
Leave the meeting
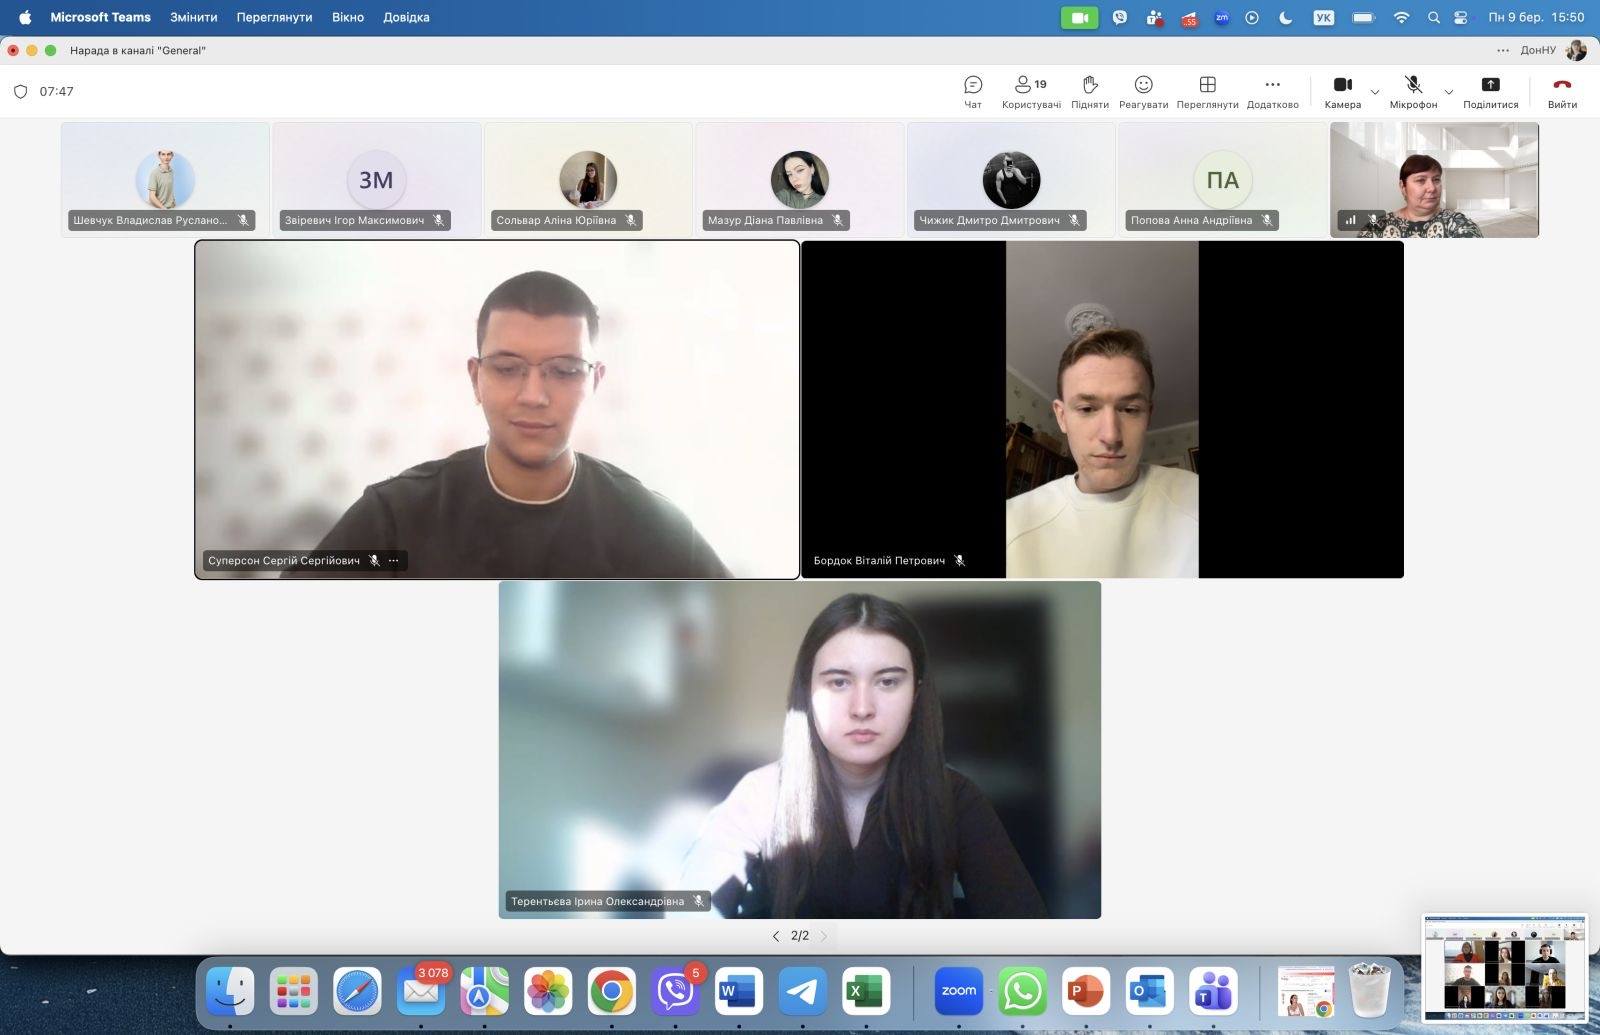click(1561, 91)
